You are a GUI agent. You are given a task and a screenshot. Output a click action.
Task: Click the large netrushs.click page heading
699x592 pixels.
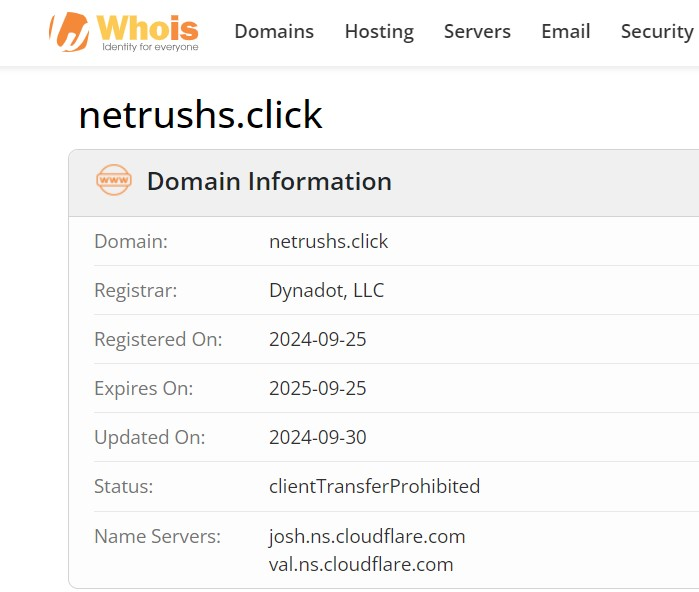[200, 116]
